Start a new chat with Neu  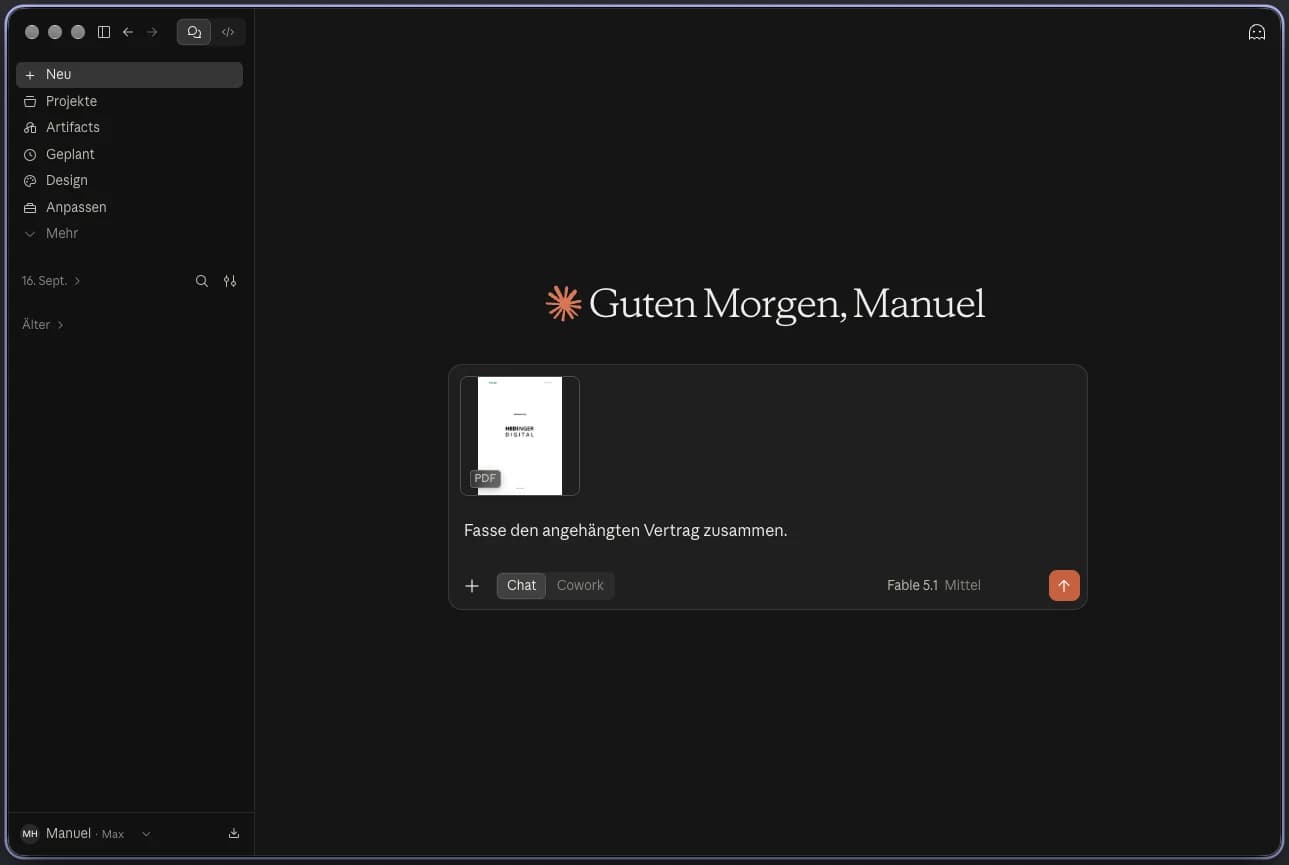(x=129, y=75)
